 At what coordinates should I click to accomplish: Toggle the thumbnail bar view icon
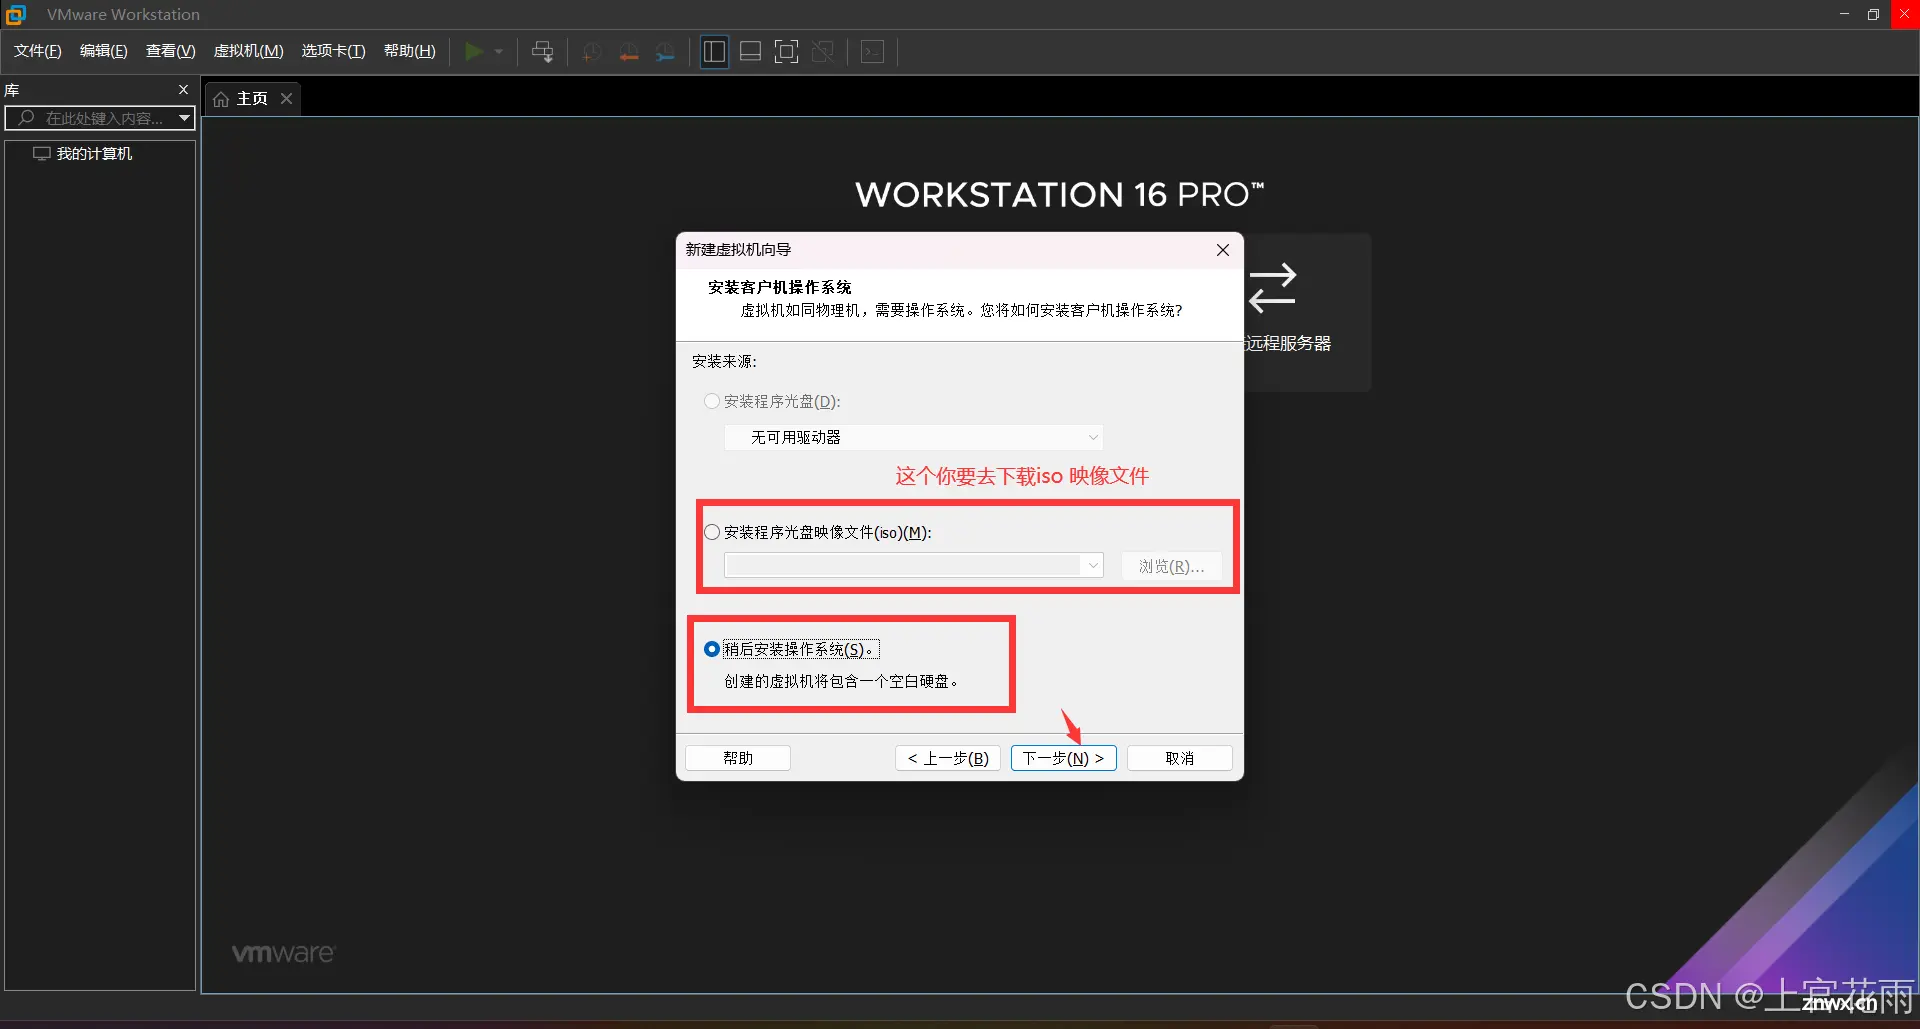(x=750, y=51)
